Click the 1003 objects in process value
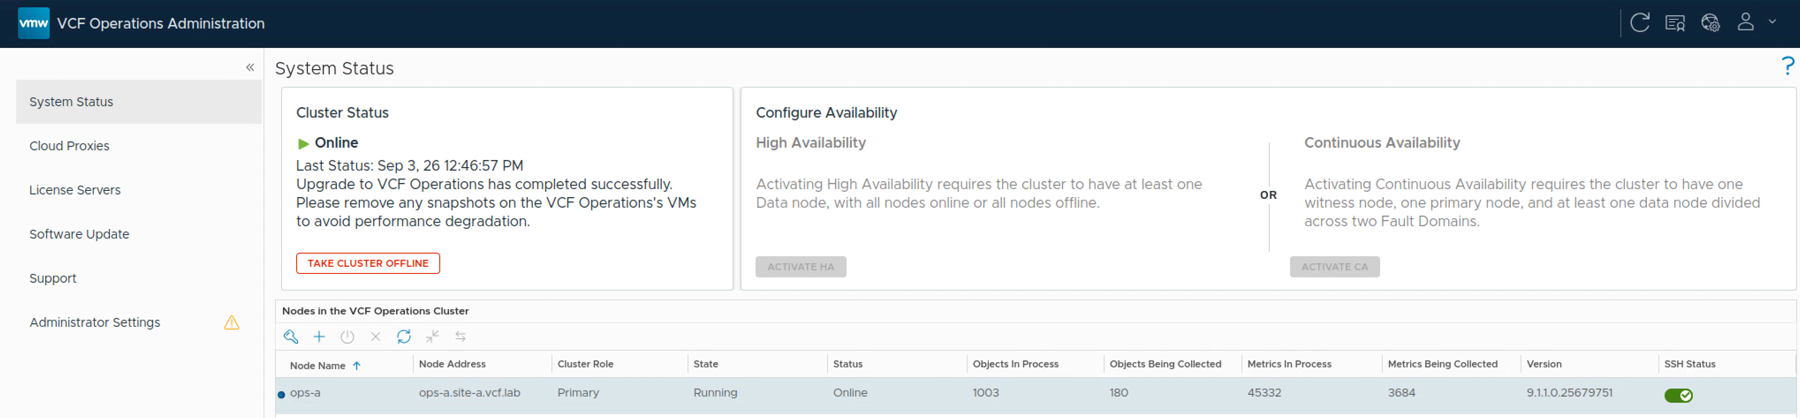 (986, 393)
